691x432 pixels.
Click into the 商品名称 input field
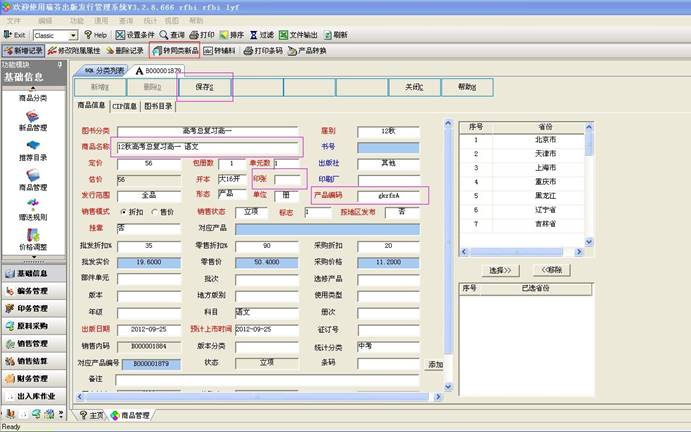point(207,147)
